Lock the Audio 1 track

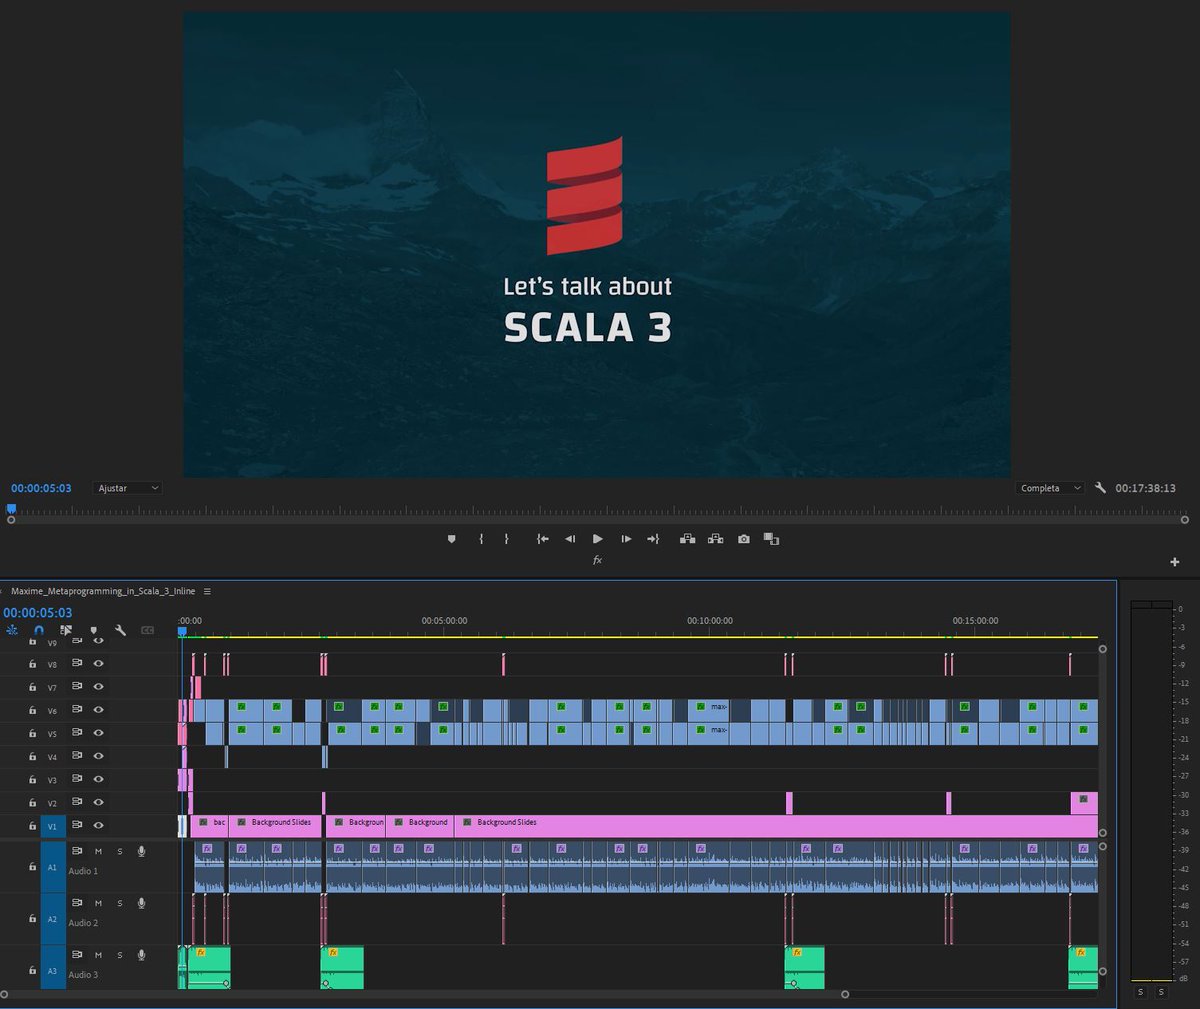click(32, 867)
